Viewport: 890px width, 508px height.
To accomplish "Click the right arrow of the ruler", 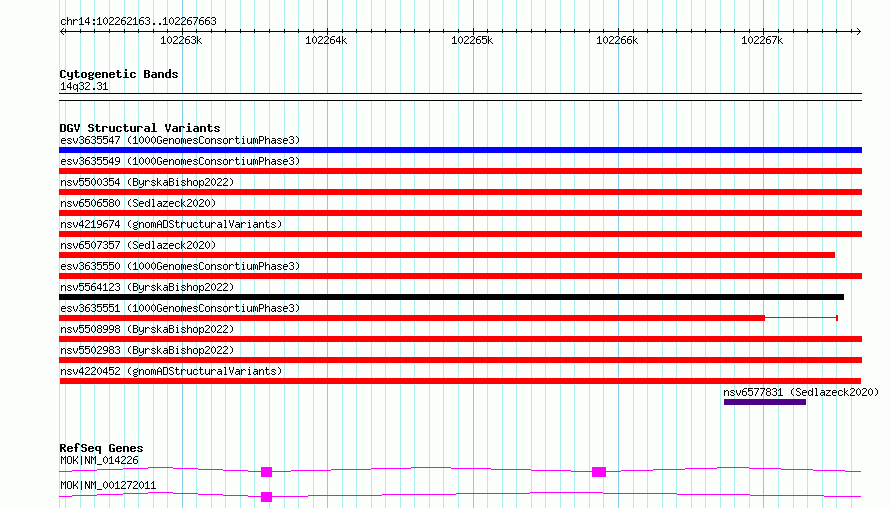I will coord(858,31).
